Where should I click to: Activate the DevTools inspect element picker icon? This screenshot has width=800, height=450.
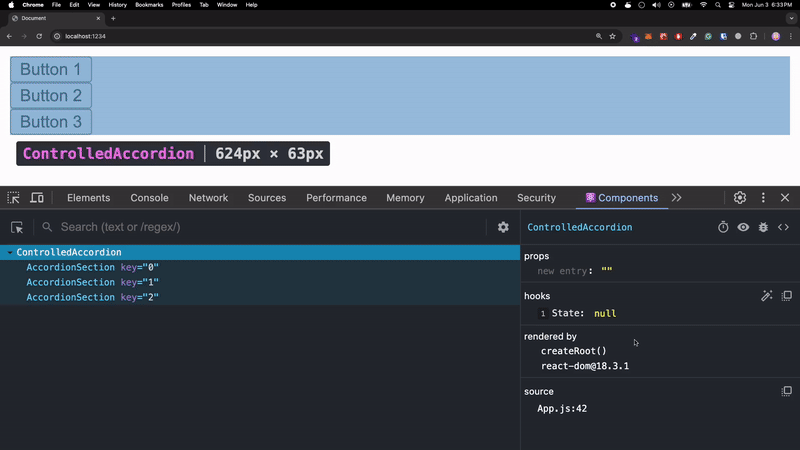click(x=13, y=197)
